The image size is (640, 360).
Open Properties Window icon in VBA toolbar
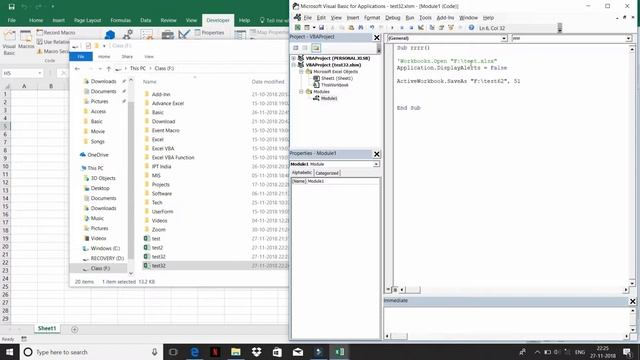pos(441,28)
